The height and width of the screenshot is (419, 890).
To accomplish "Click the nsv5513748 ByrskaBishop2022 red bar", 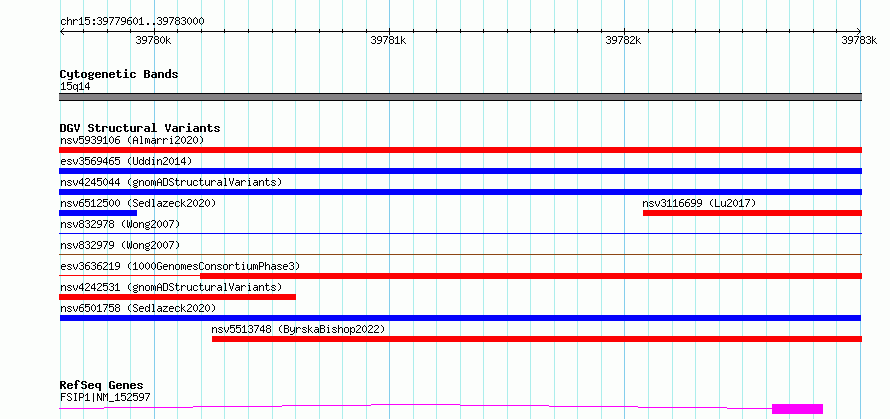I will (x=537, y=339).
